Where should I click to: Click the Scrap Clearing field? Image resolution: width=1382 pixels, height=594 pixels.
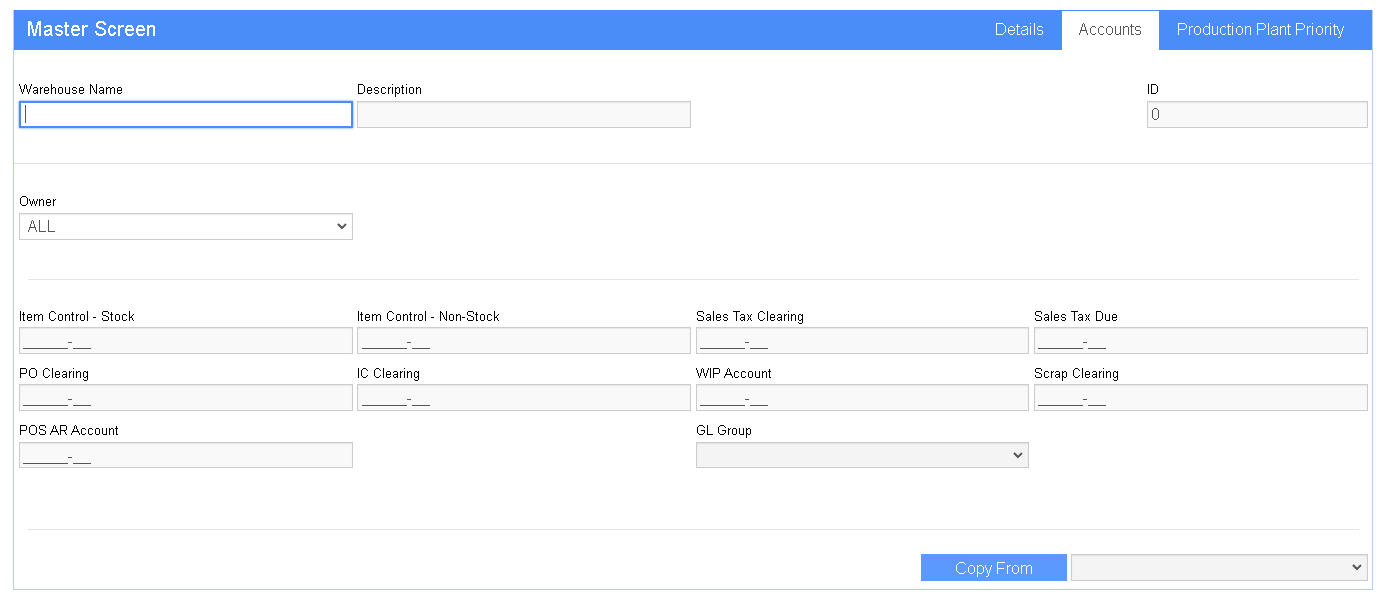pyautogui.click(x=1201, y=398)
